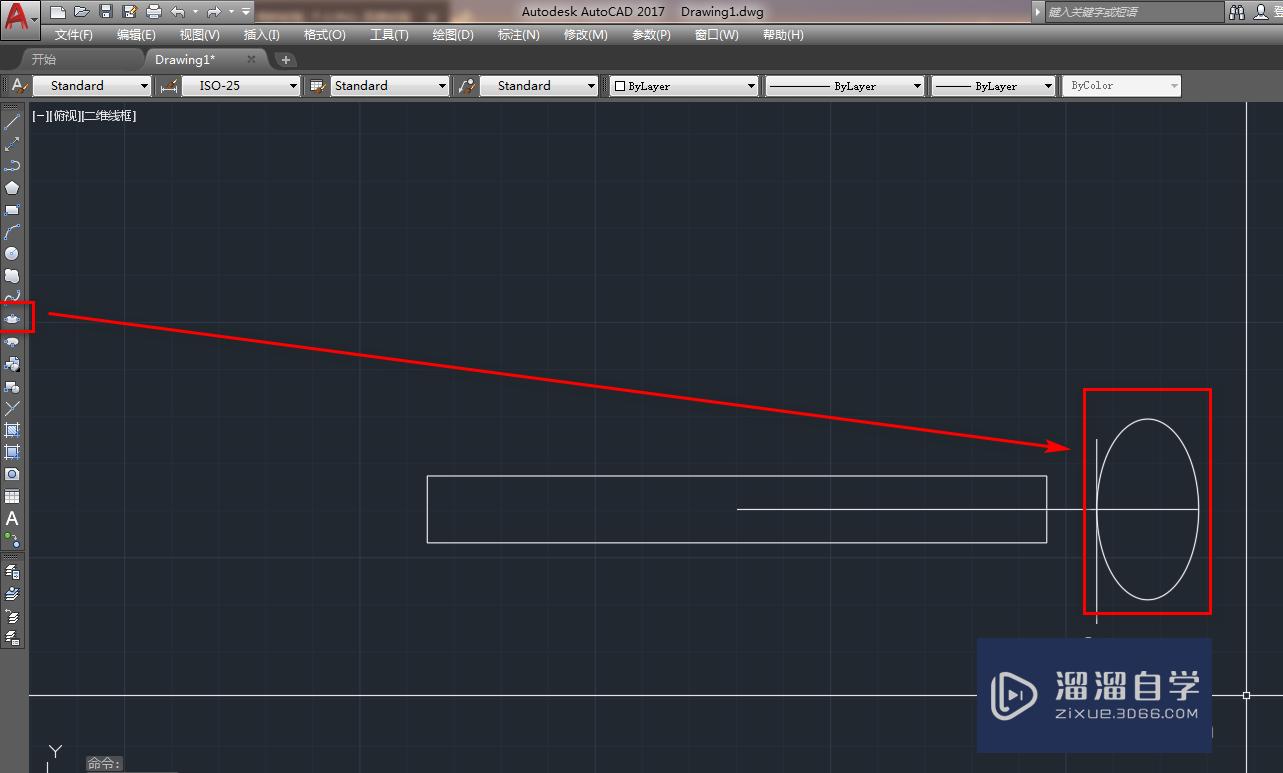Select the Construction Line tool

click(12, 144)
